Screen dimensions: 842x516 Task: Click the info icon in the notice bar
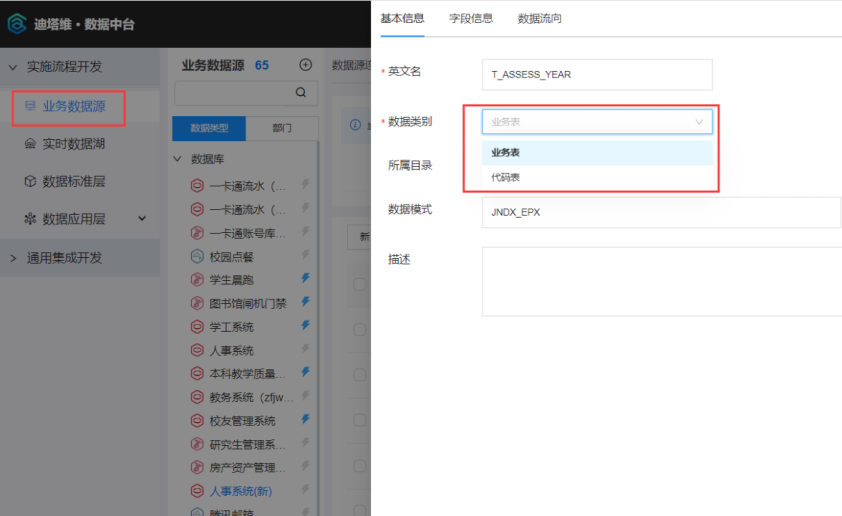tap(354, 125)
